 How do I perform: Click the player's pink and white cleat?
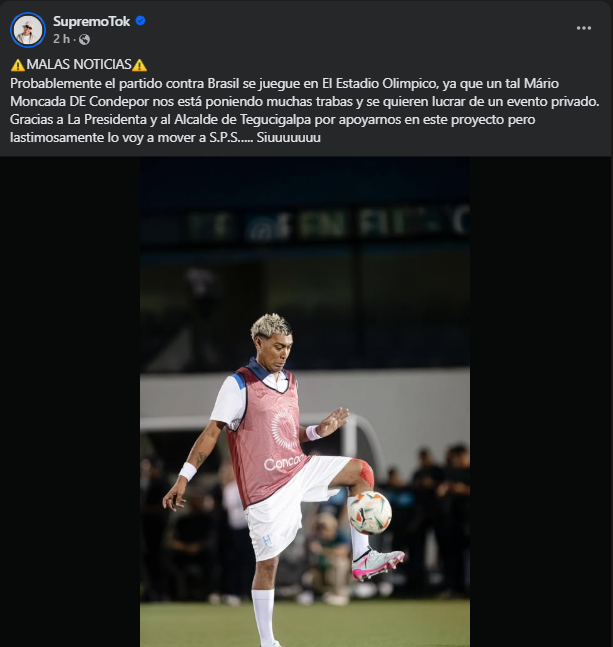click(x=378, y=565)
